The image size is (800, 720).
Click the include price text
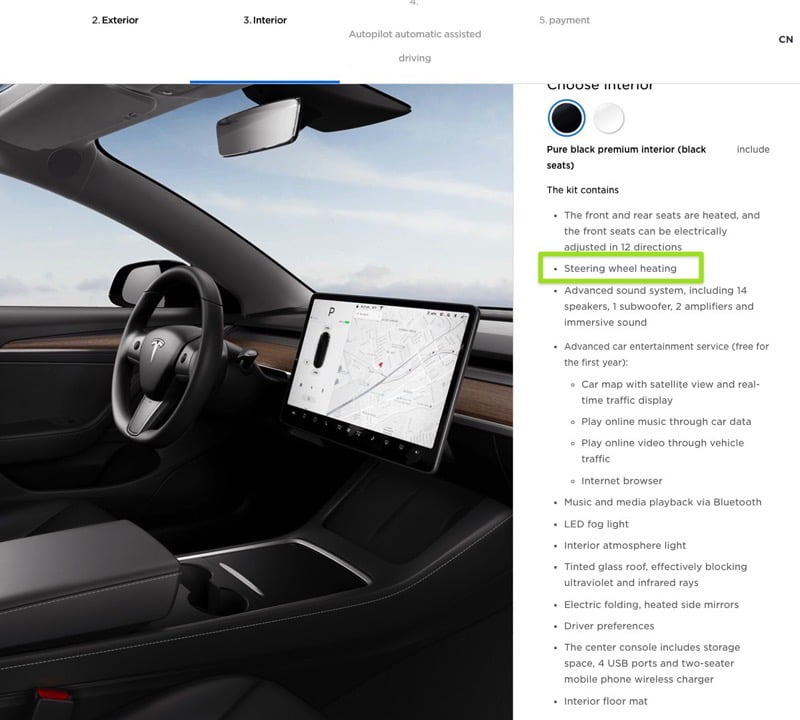click(753, 150)
